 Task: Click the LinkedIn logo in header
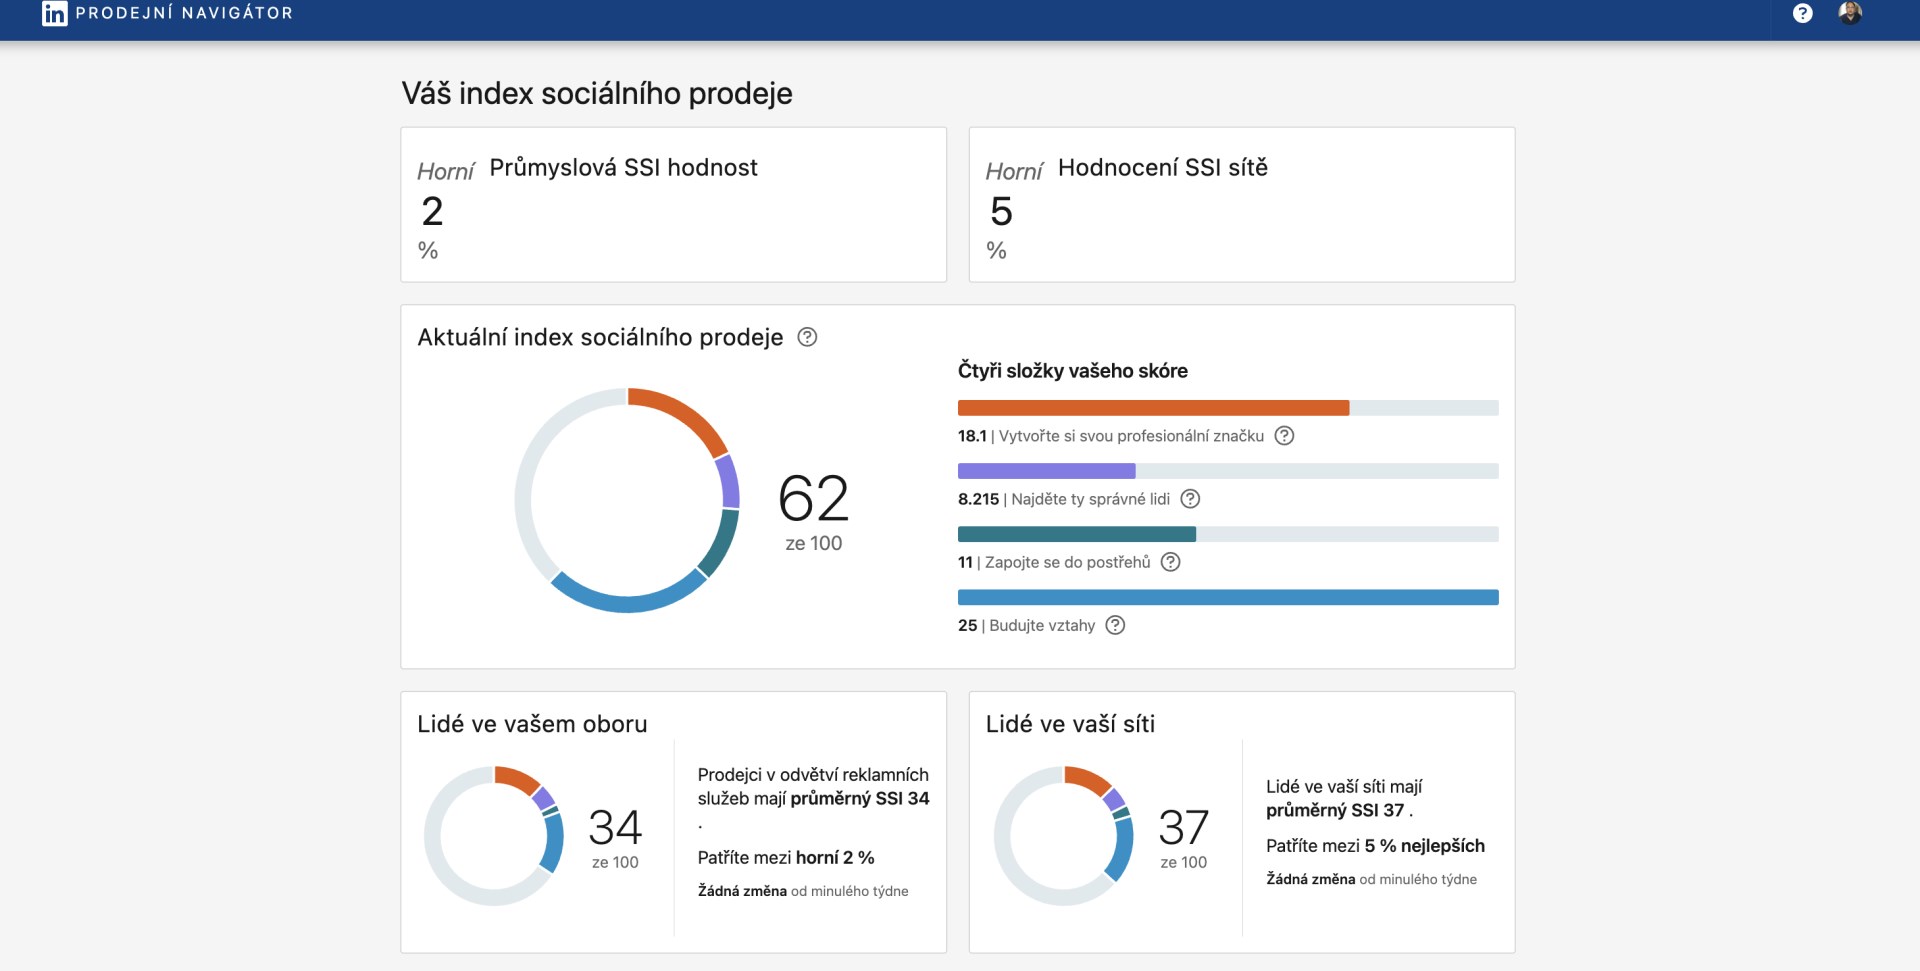pyautogui.click(x=54, y=13)
